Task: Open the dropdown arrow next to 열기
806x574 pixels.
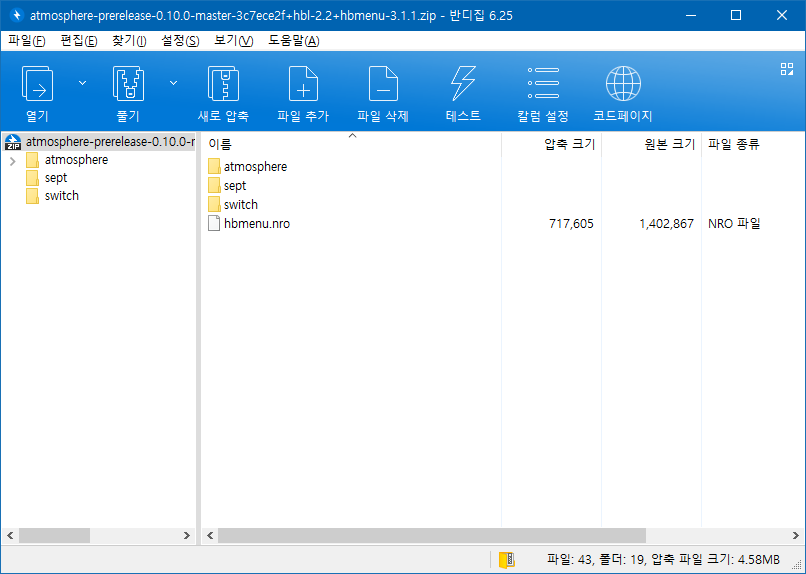Action: click(82, 83)
